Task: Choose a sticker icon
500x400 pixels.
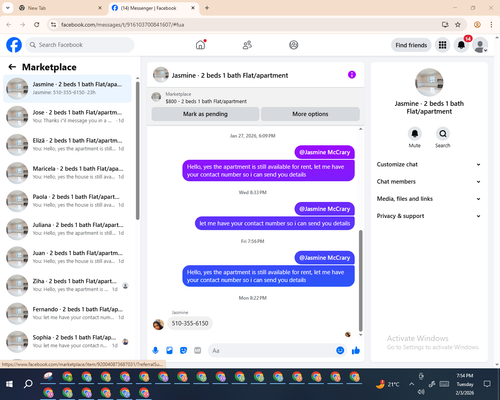Action: pyautogui.click(x=183, y=350)
